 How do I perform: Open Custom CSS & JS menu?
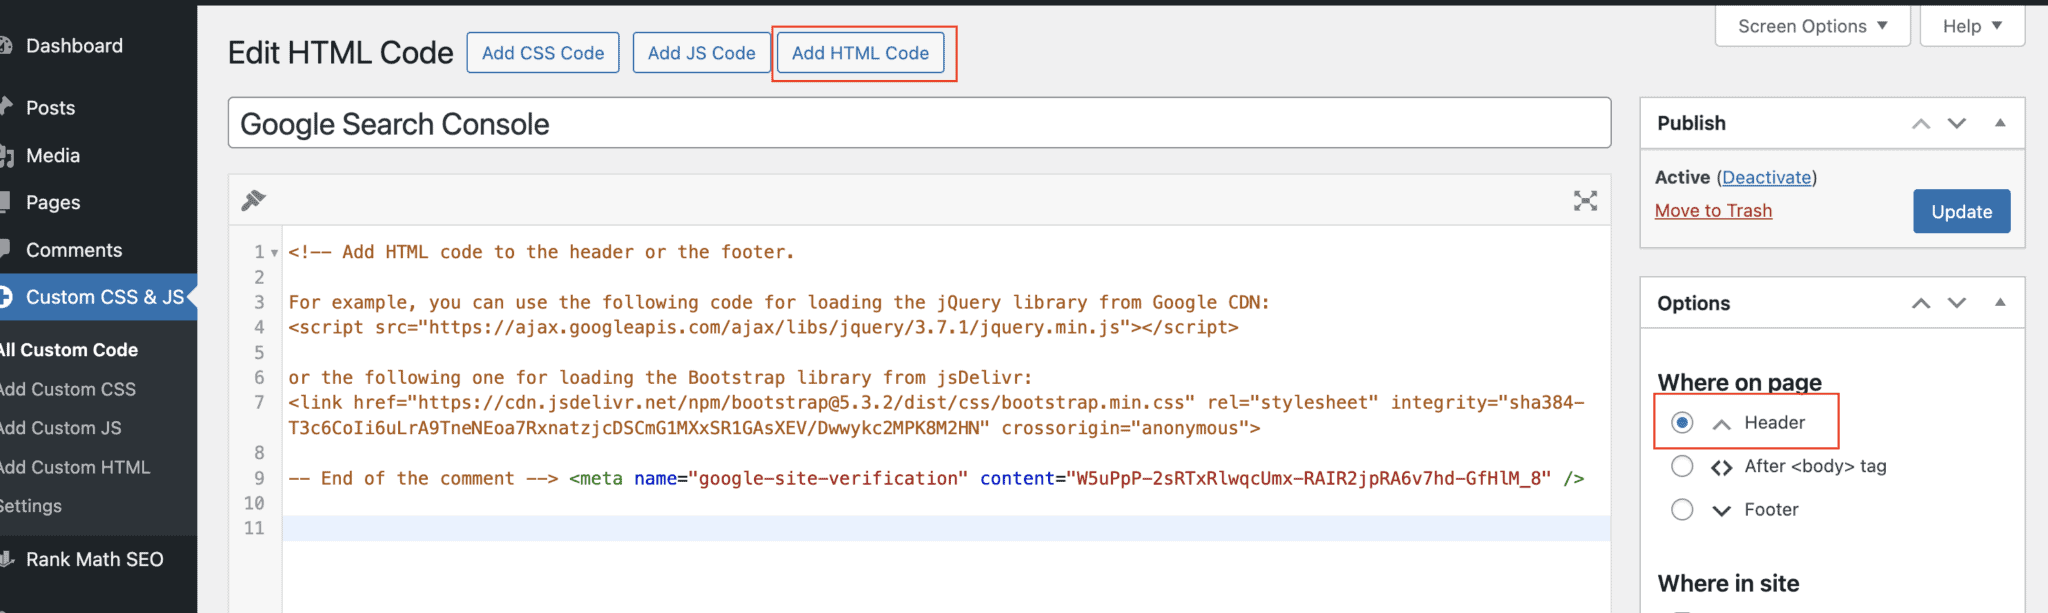point(98,297)
